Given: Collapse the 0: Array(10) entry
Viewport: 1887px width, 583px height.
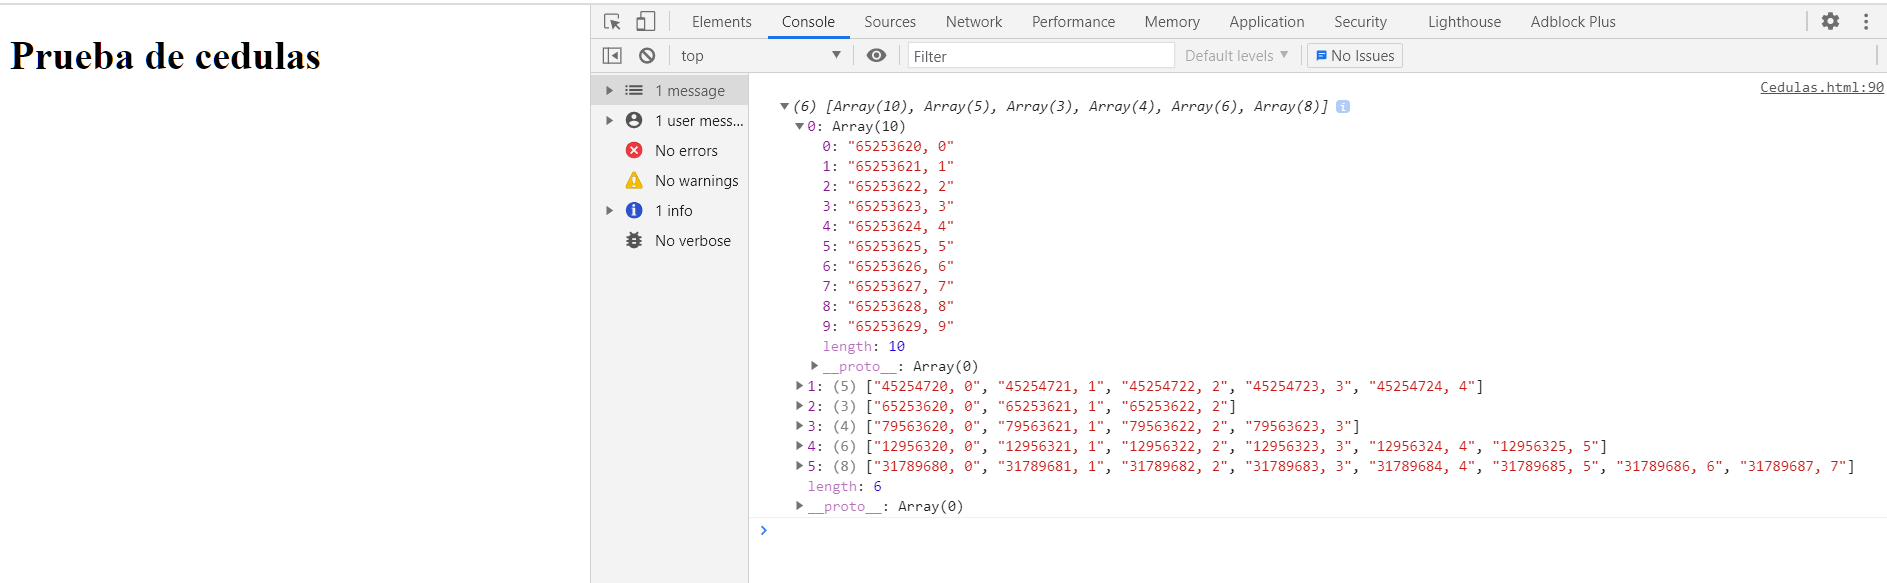Looking at the screenshot, I should pos(800,126).
